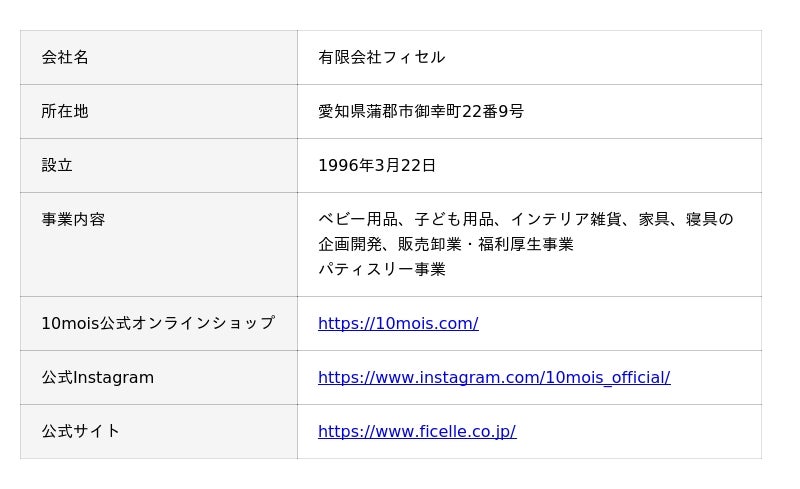Click the パティスリー事業 text line
The image size is (800, 489).
click(382, 269)
